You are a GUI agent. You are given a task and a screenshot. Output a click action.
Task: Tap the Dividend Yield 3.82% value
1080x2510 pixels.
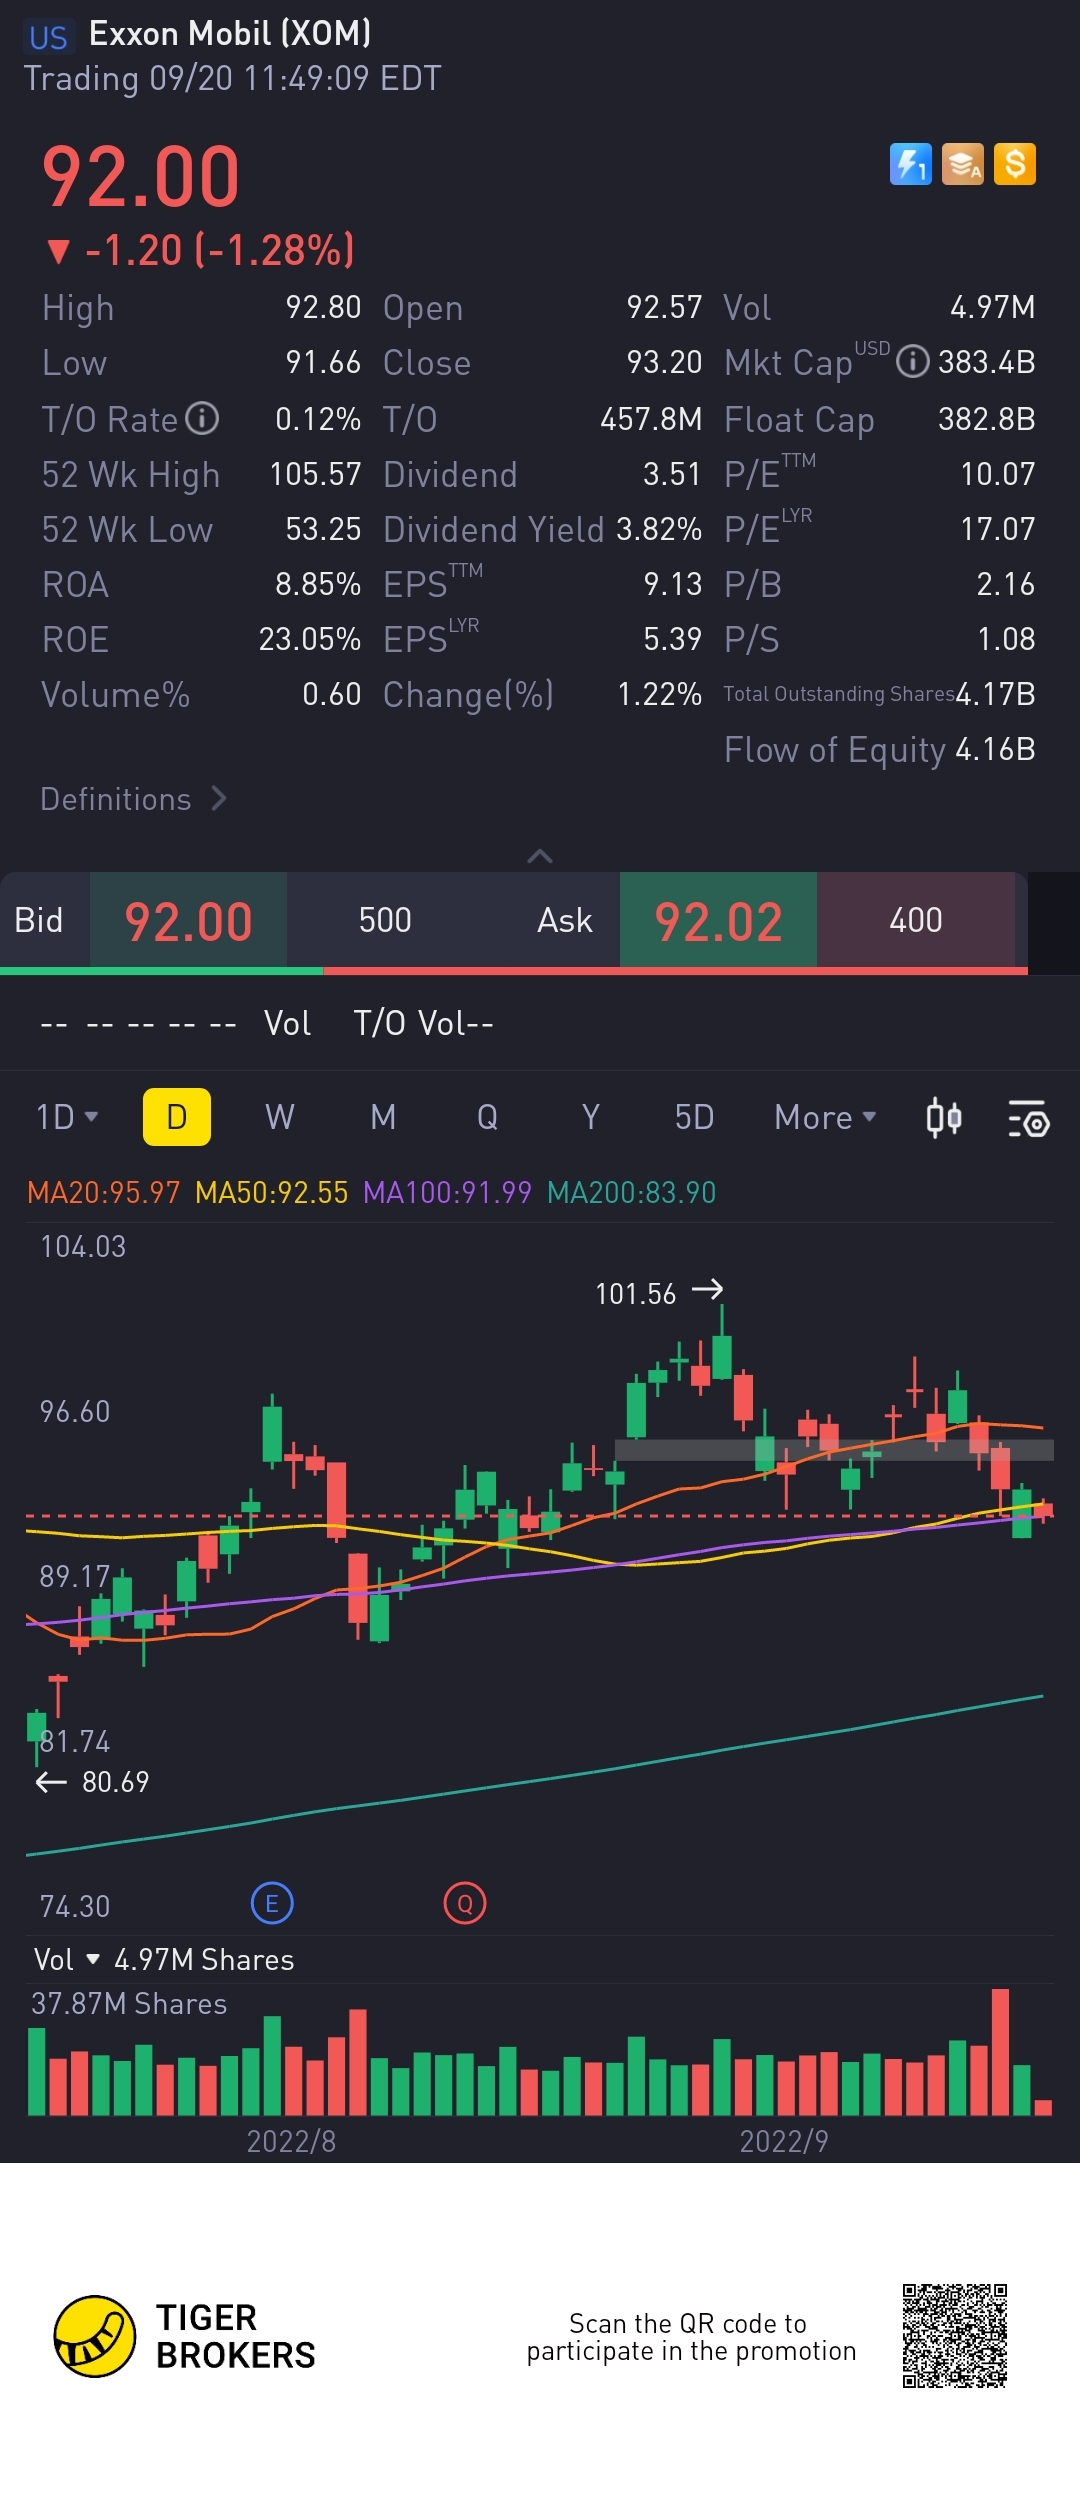[x=659, y=529]
